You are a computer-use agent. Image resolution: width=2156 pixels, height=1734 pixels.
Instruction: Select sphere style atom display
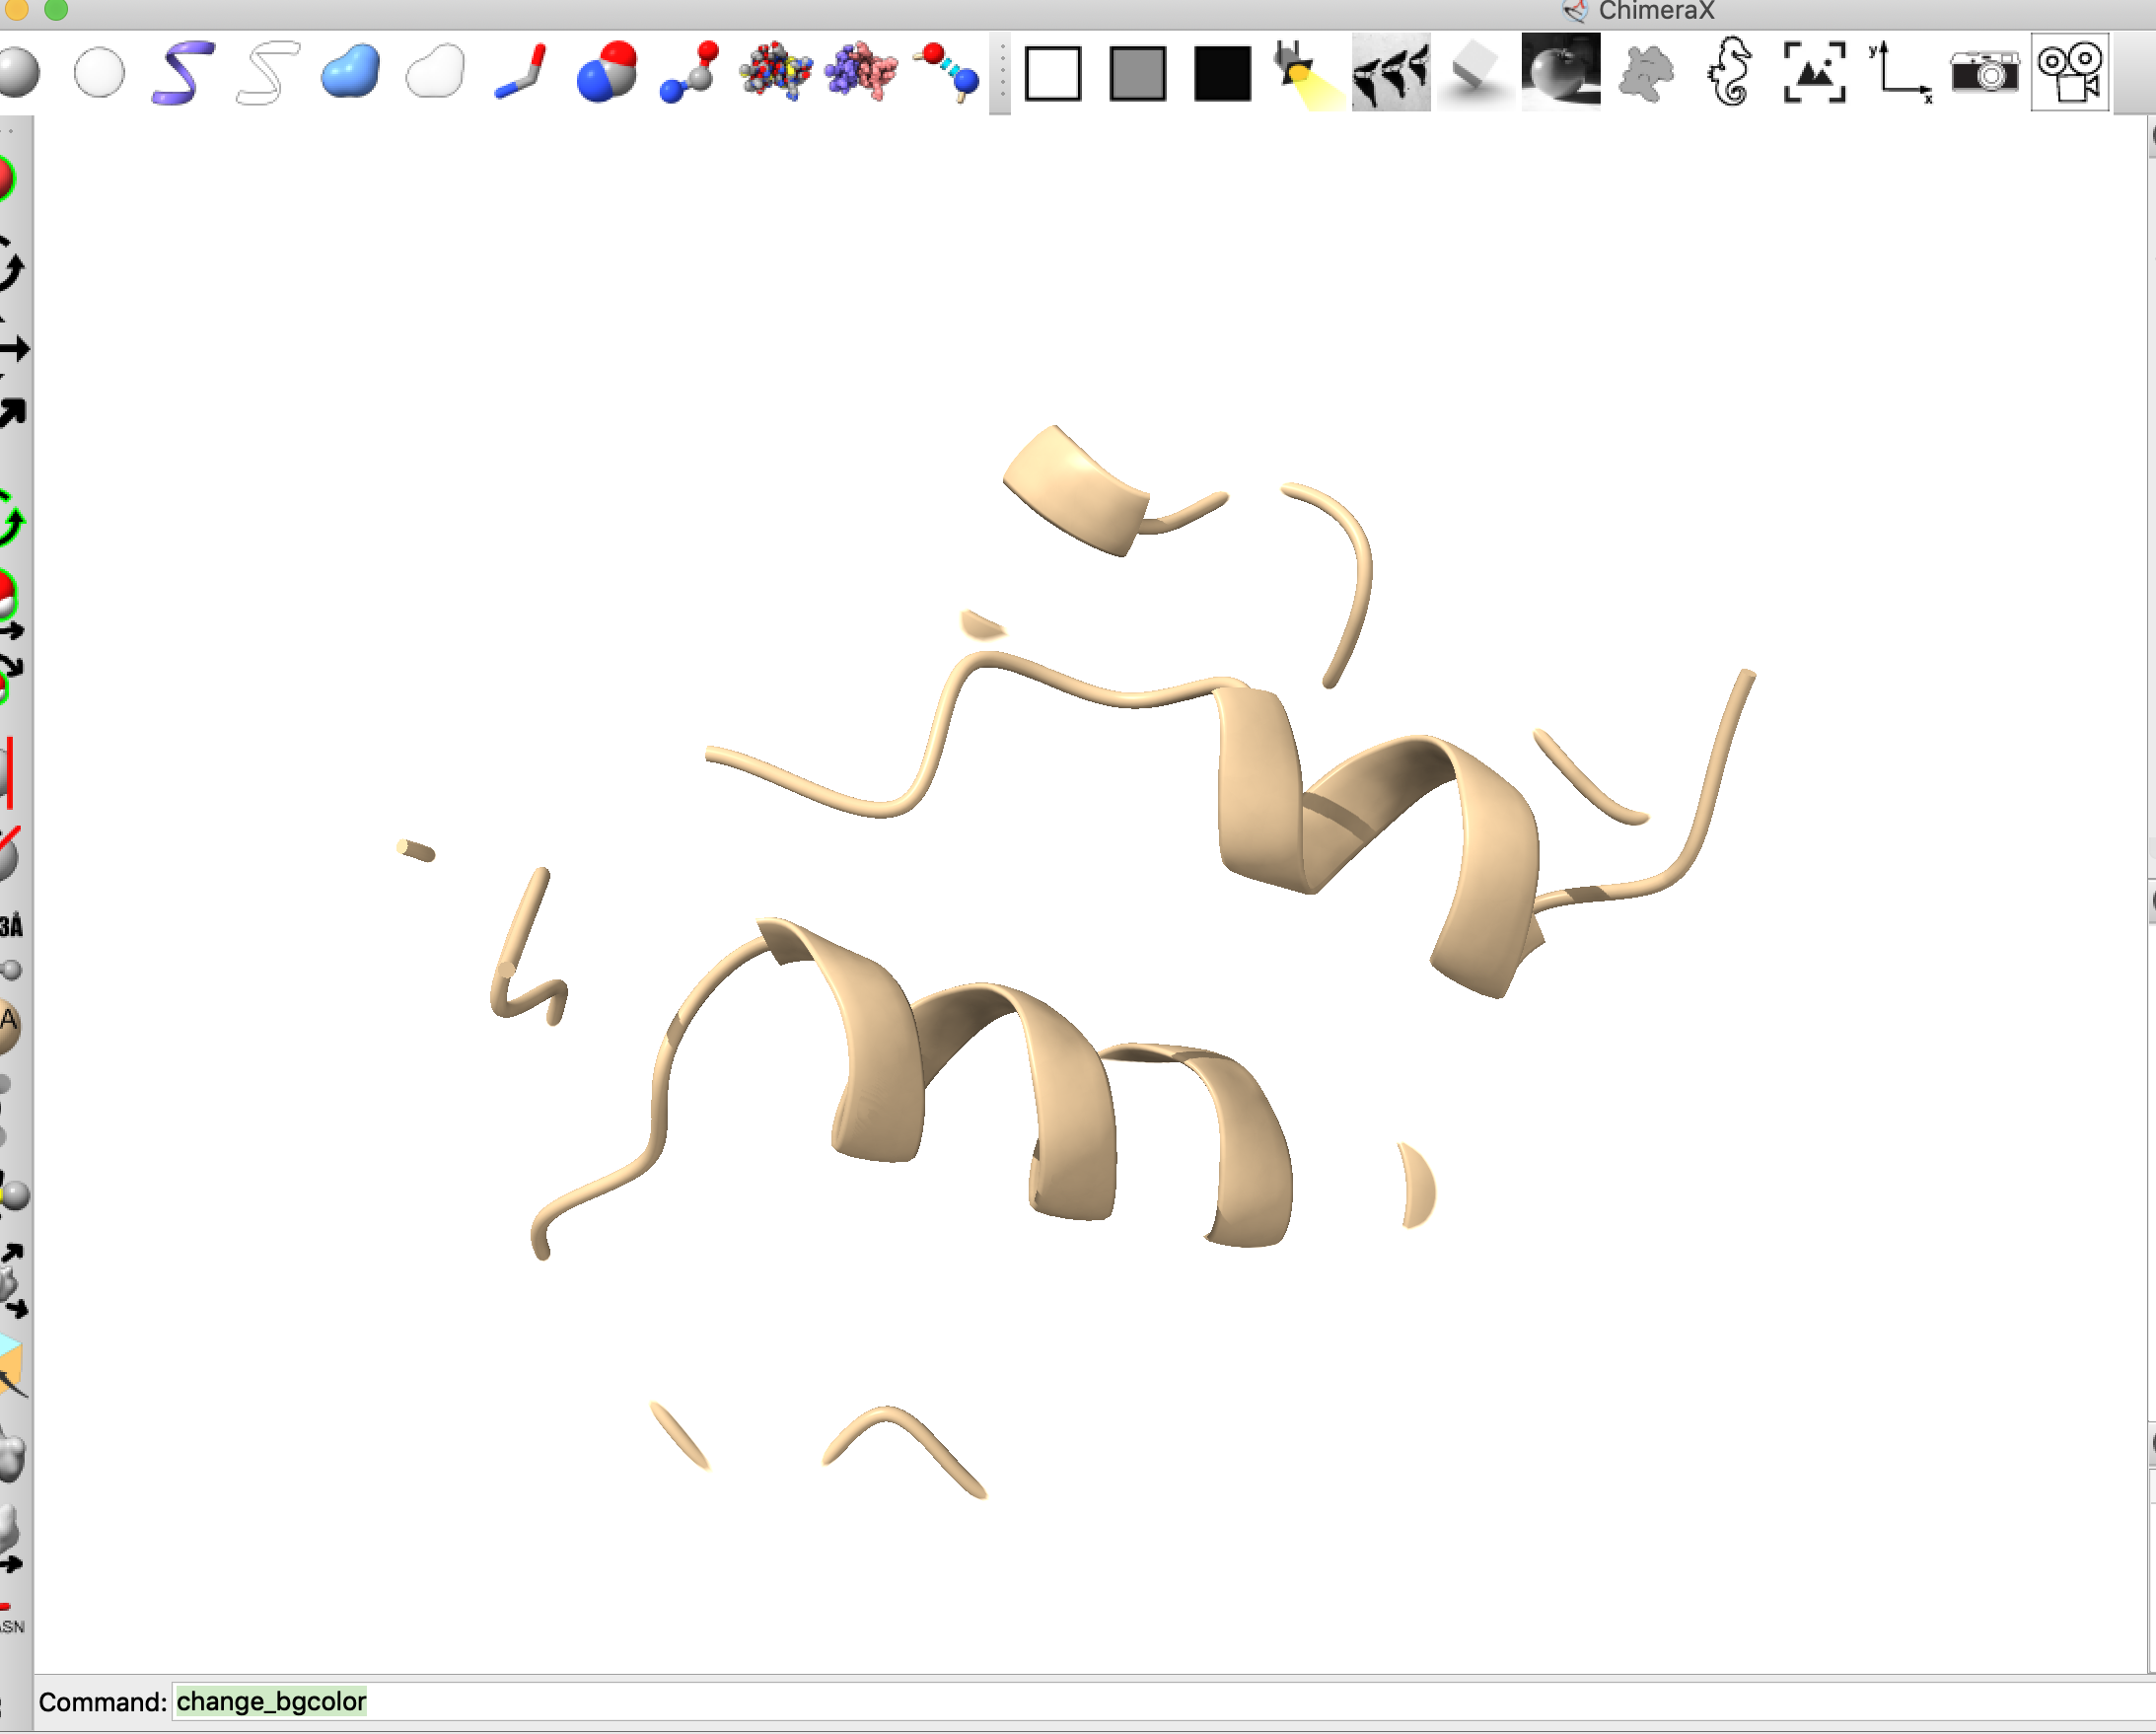[x=606, y=72]
